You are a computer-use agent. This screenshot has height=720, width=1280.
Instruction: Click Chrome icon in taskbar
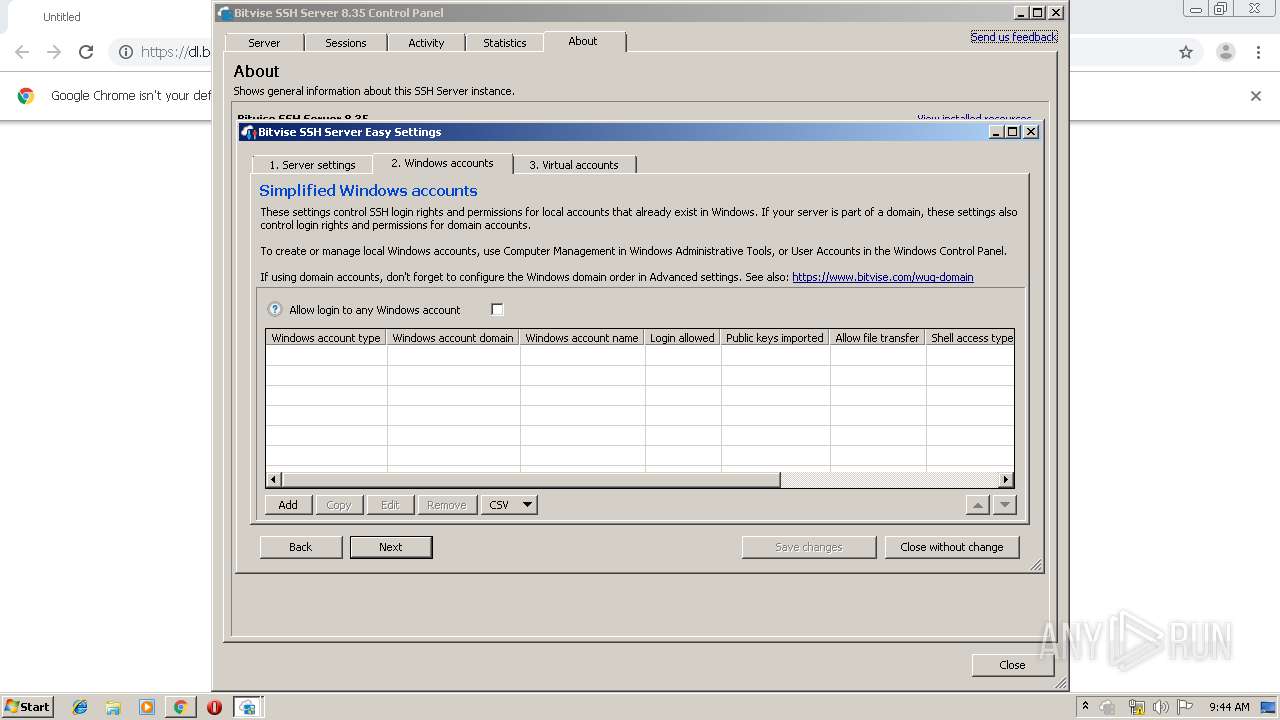point(180,707)
